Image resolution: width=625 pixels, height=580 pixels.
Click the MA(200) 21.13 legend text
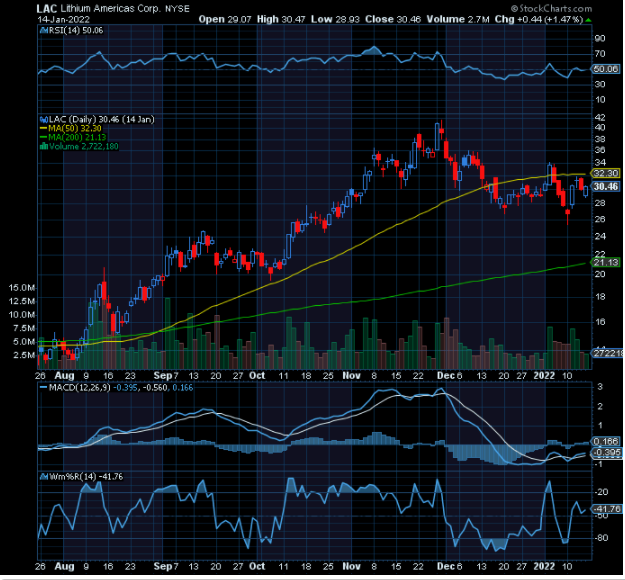click(x=77, y=138)
